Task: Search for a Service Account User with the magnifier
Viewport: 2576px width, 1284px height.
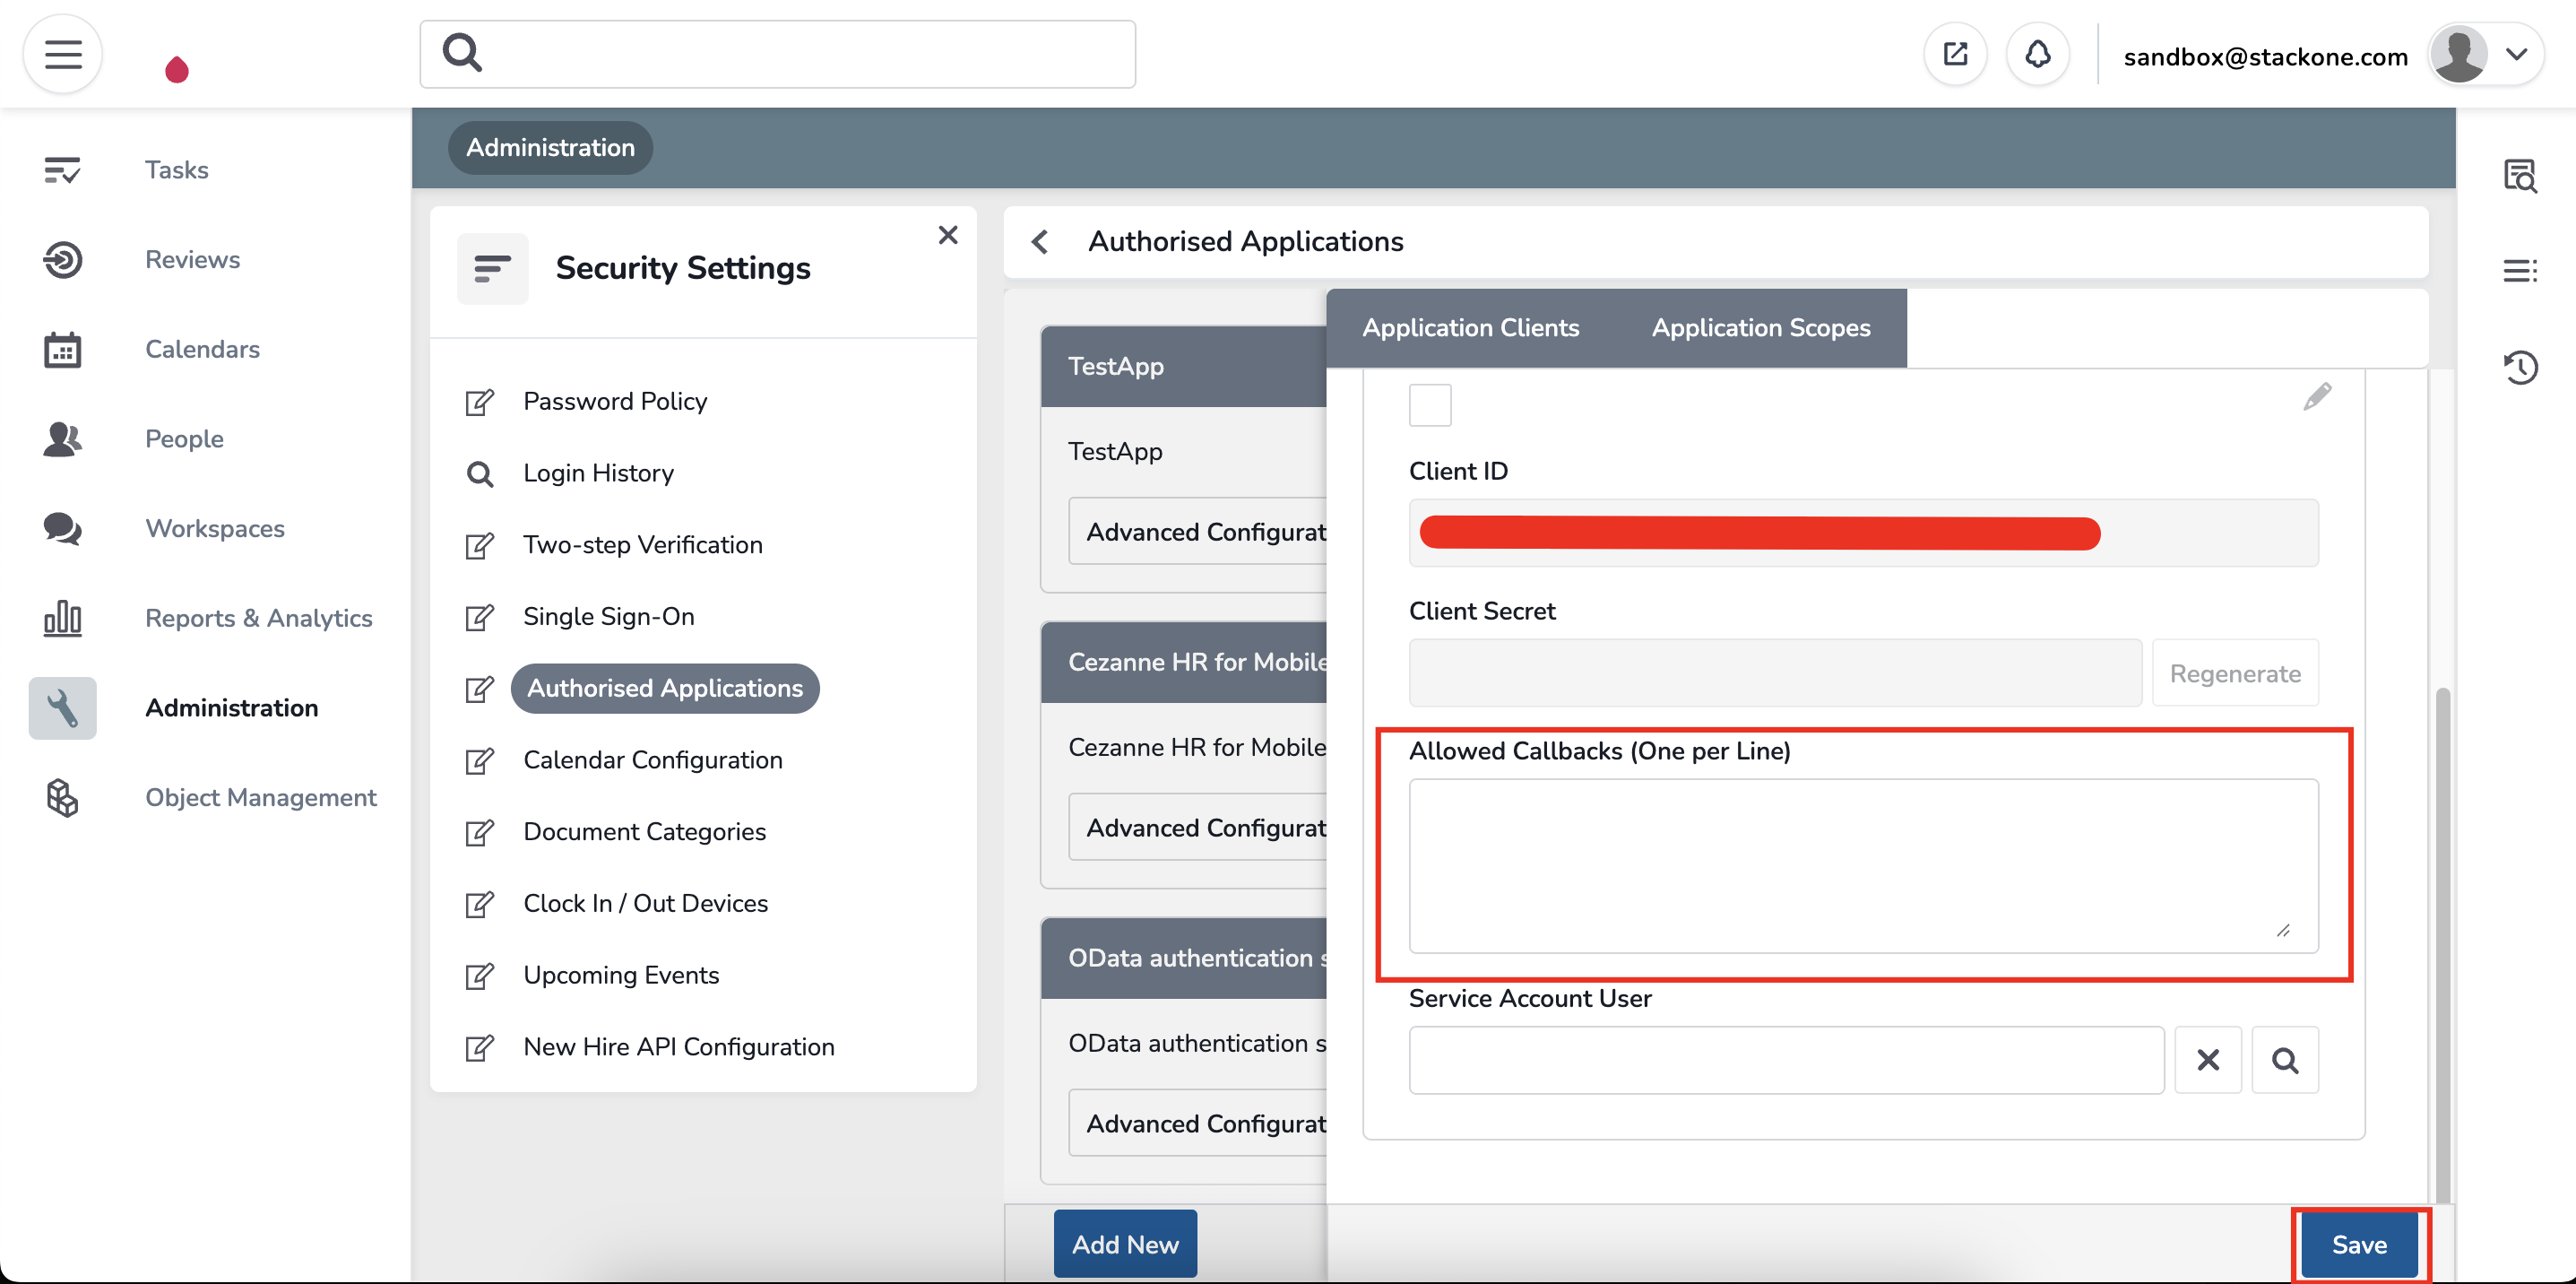Action: coord(2285,1059)
